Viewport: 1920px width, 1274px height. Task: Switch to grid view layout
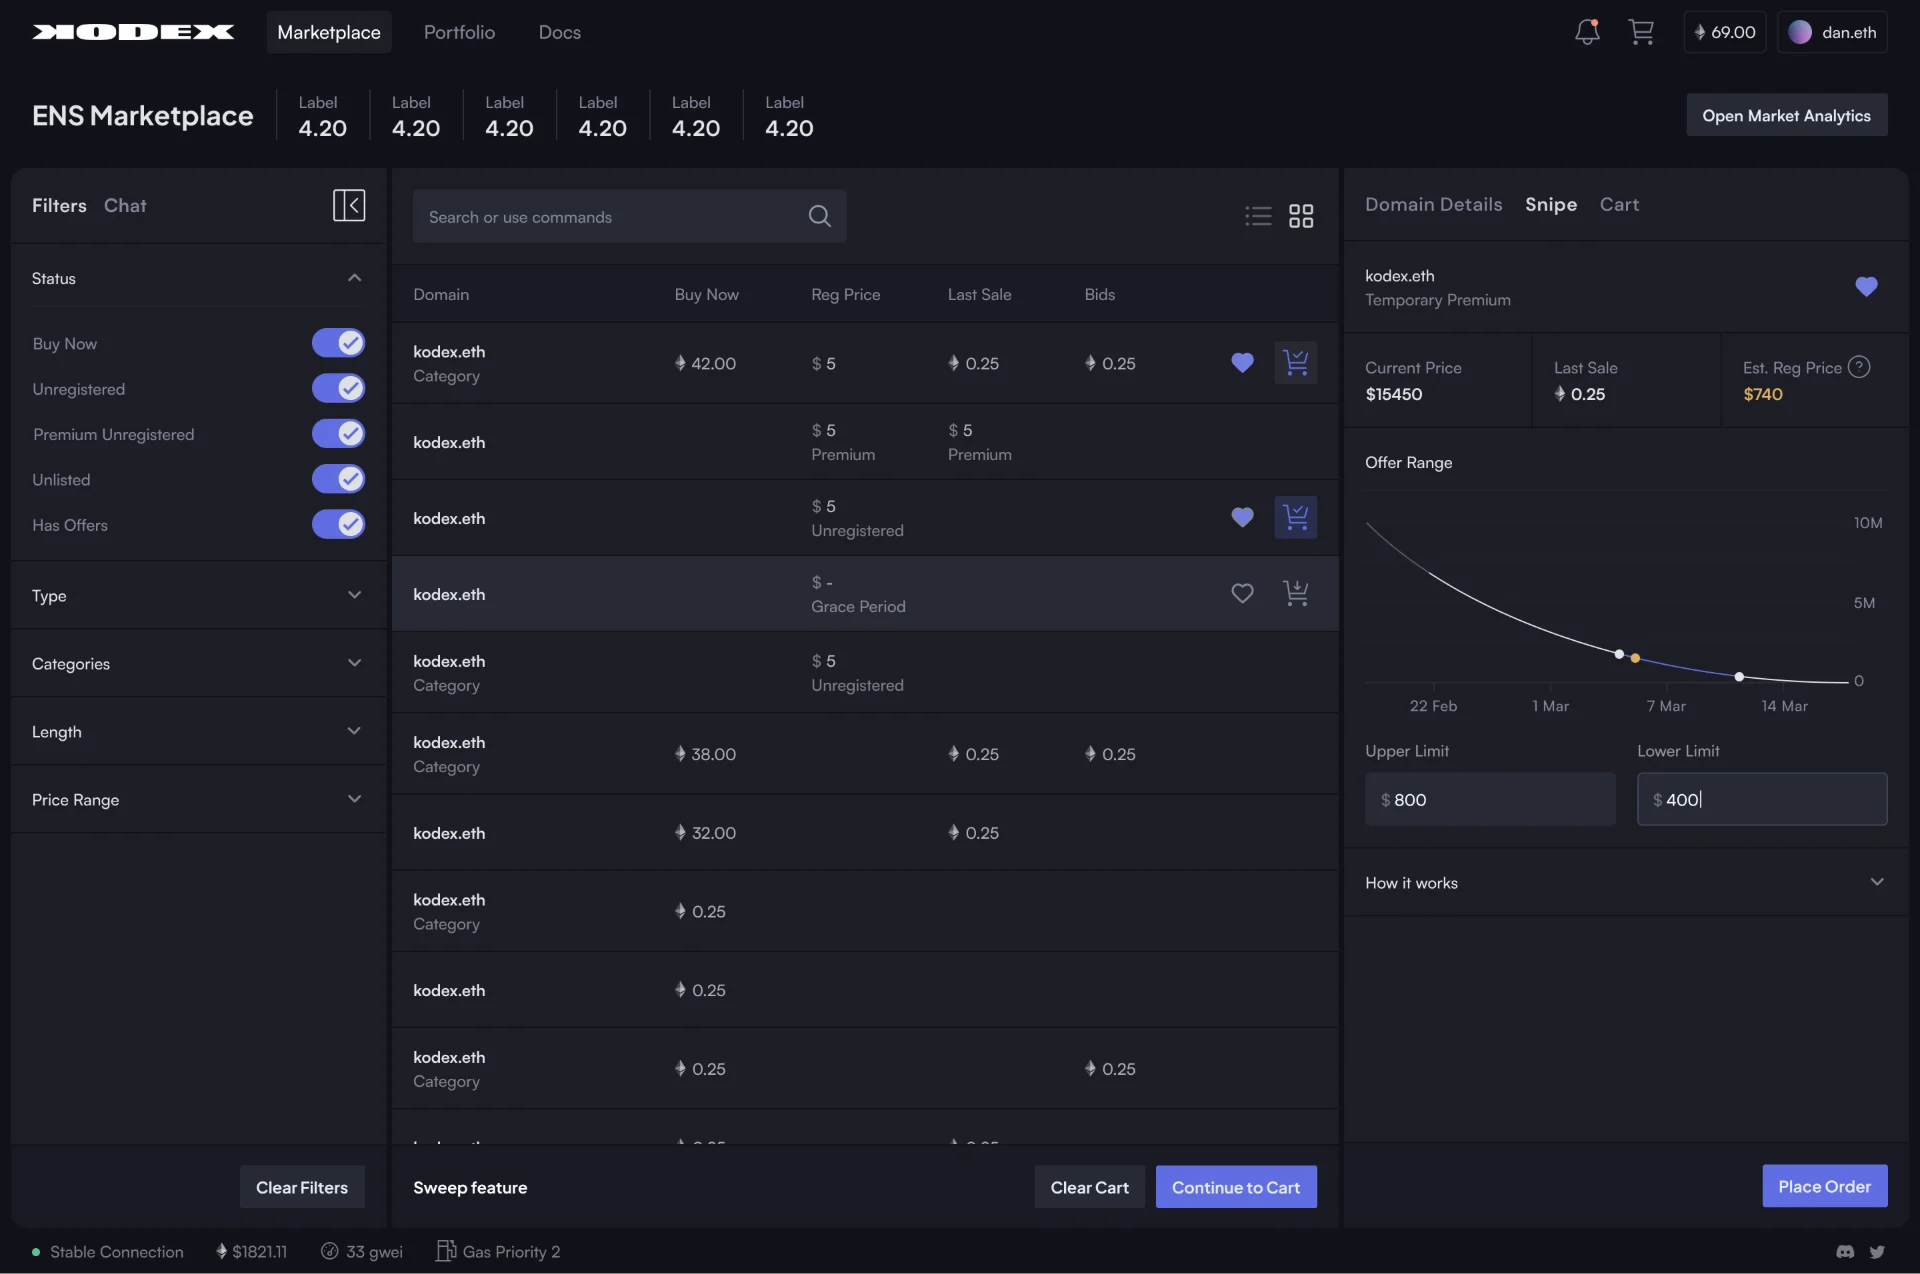[1301, 216]
